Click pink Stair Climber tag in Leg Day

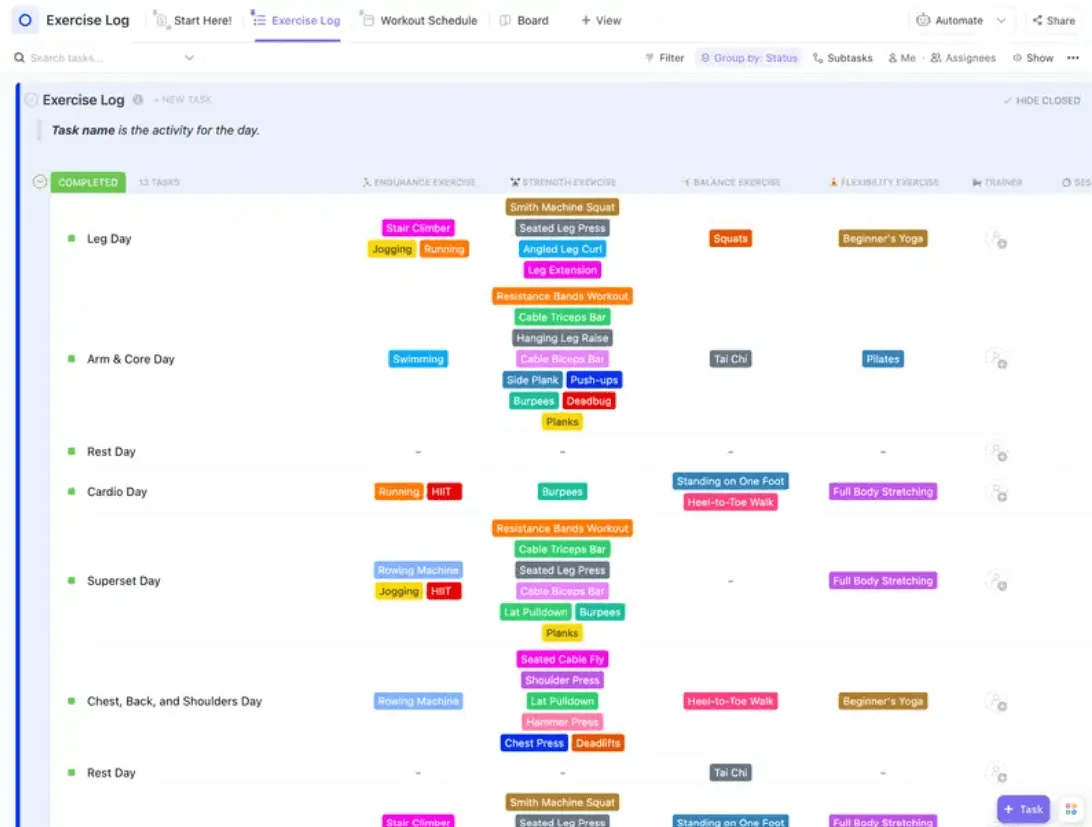[x=418, y=228]
